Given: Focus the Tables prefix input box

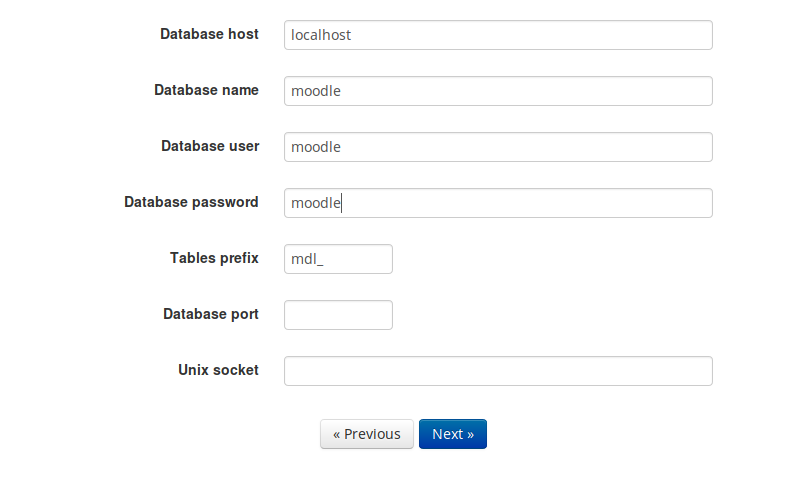Looking at the screenshot, I should [338, 259].
